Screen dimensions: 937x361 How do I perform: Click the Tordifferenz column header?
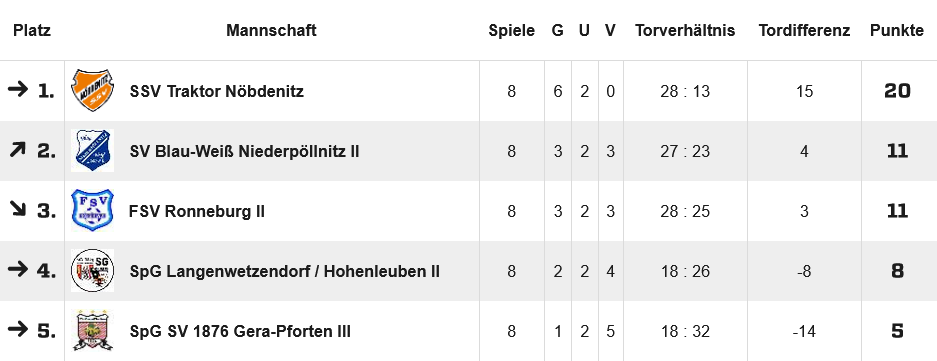click(x=804, y=30)
